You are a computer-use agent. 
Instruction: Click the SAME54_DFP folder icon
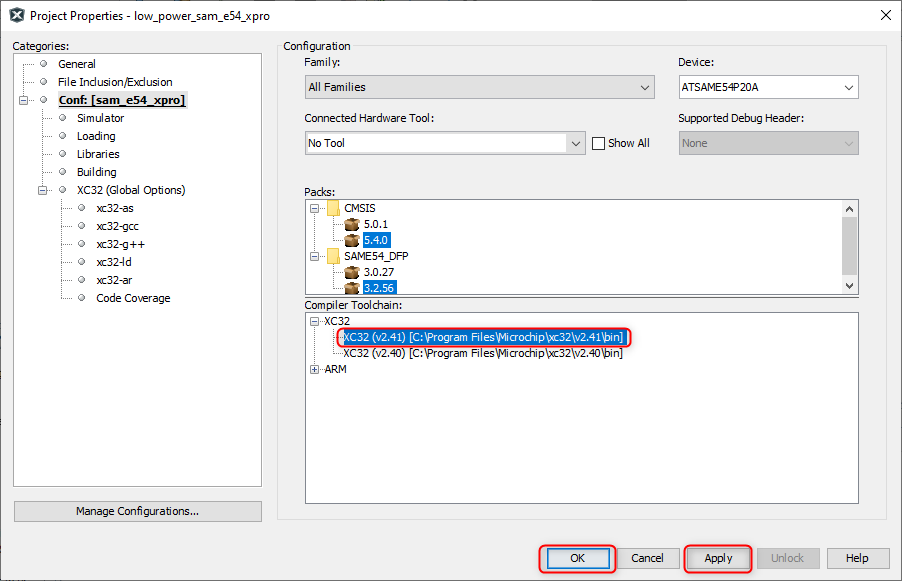333,255
